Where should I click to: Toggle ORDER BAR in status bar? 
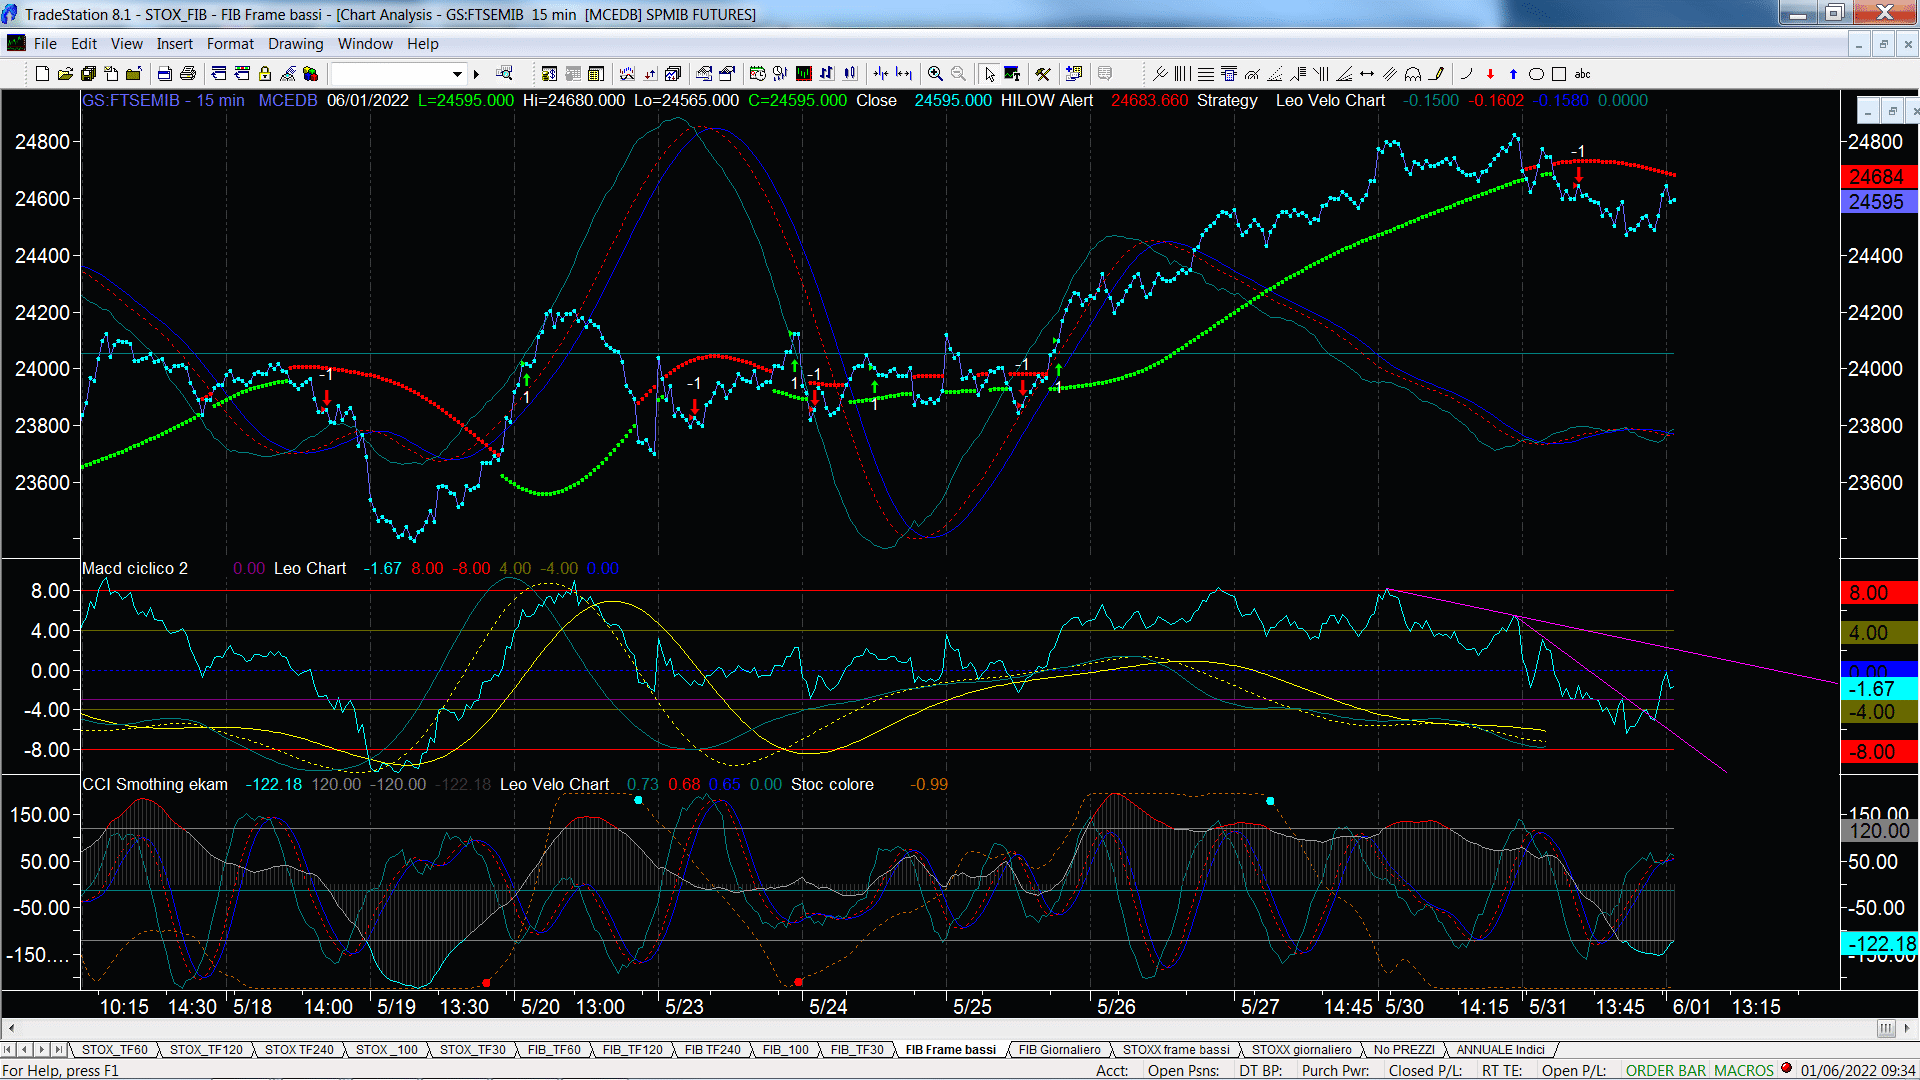(1665, 1071)
